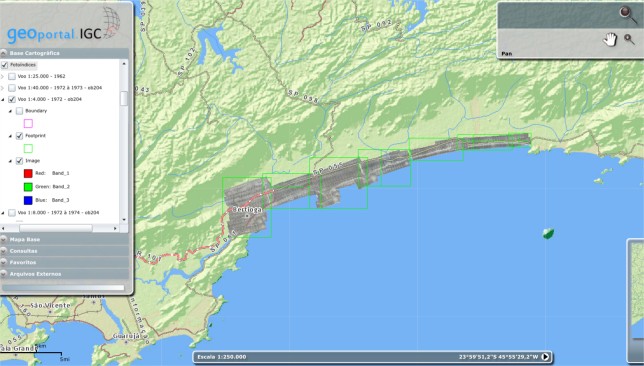Collapse the Voo 1:4.000 - 1972 node
The image size is (644, 366).
click(2, 99)
